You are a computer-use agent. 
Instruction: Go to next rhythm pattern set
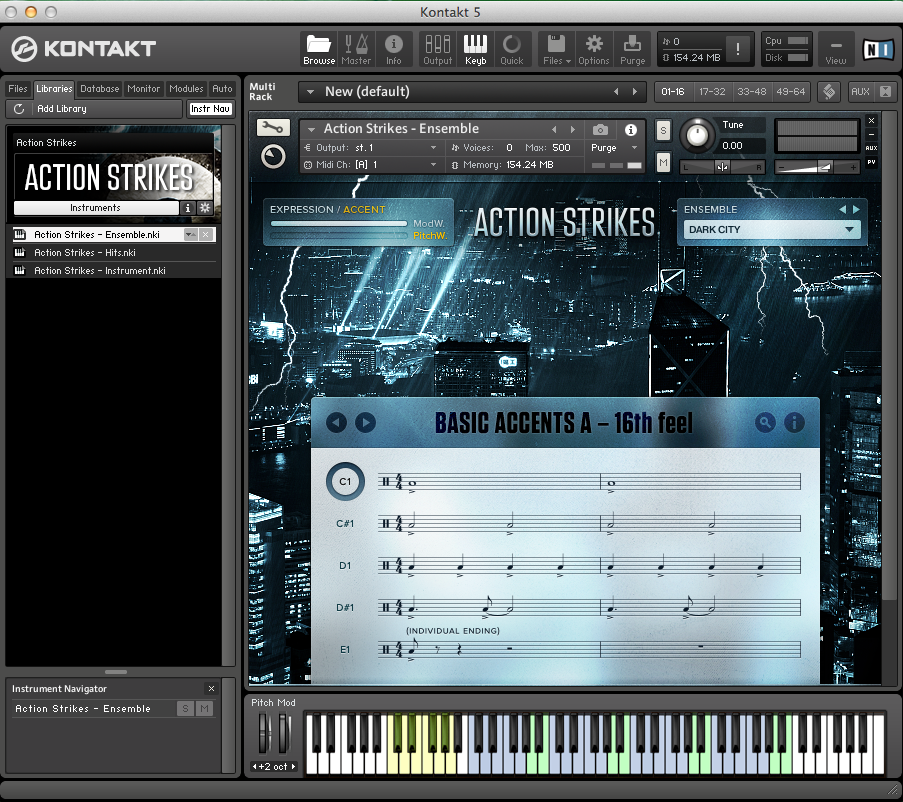[365, 423]
